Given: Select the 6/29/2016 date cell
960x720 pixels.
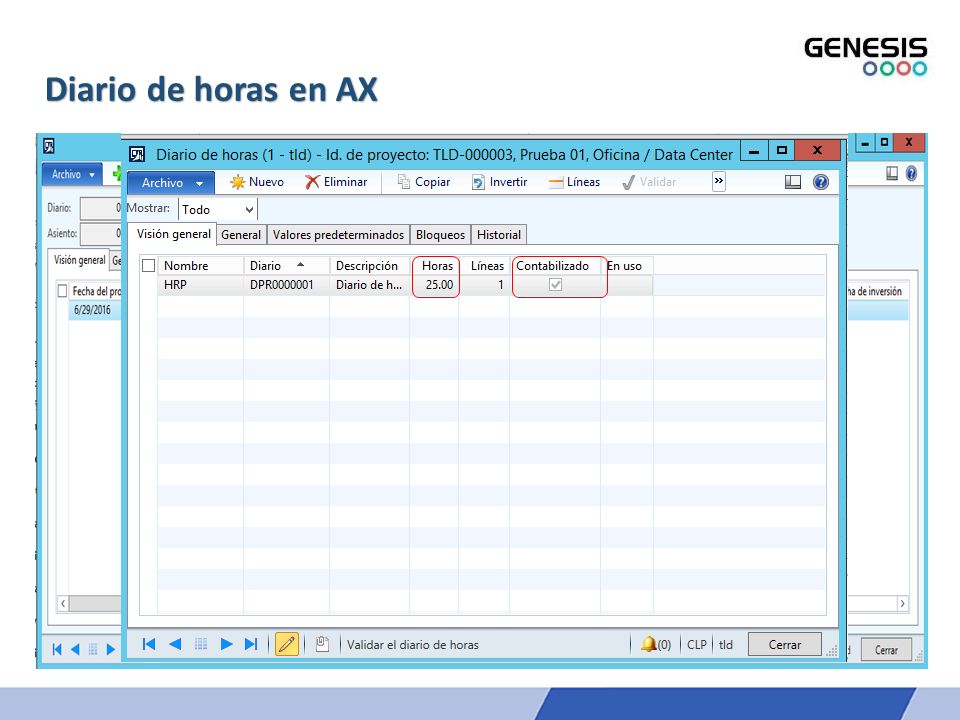Looking at the screenshot, I should [x=92, y=310].
